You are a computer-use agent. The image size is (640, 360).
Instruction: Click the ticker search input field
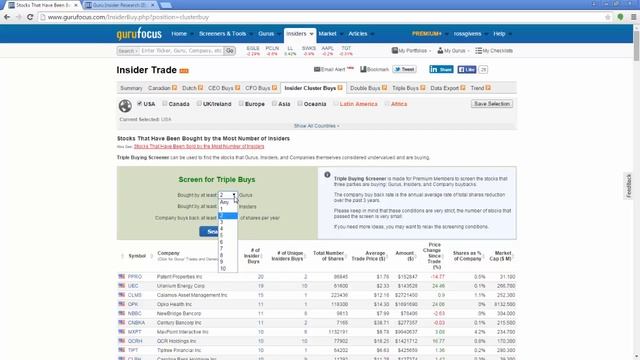click(182, 51)
